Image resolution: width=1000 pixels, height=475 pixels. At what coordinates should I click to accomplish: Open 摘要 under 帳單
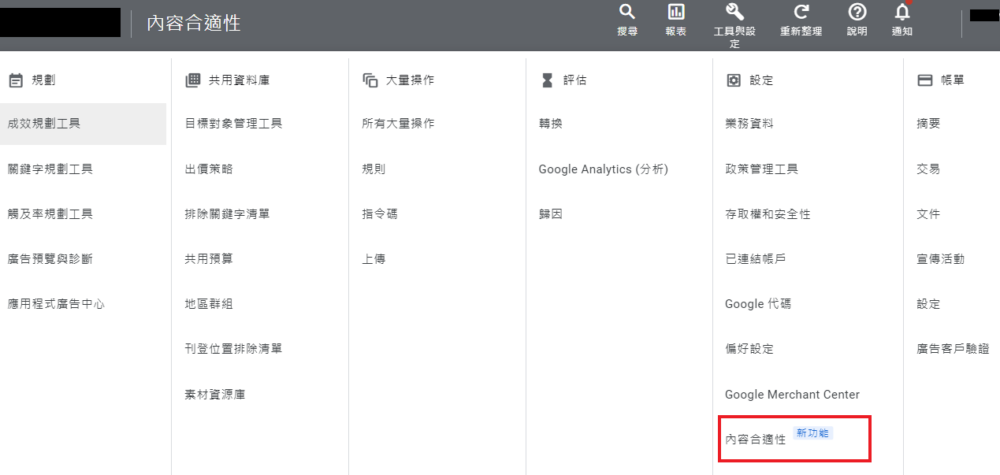(x=928, y=124)
